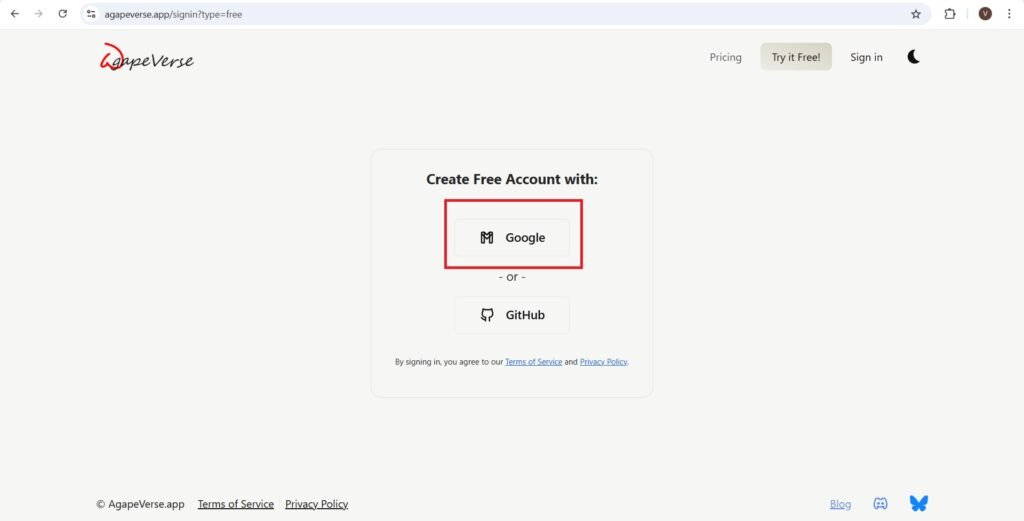Click the browser forward arrow
The width and height of the screenshot is (1024, 521).
tap(39, 14)
